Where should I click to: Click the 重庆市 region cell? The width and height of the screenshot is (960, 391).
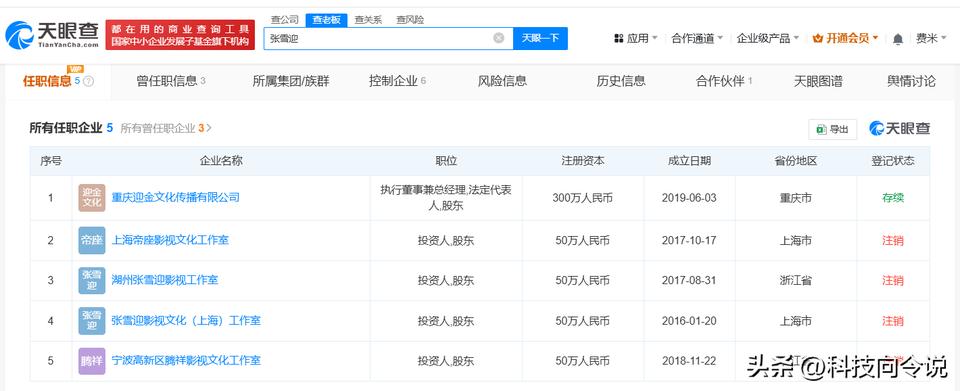tap(795, 198)
